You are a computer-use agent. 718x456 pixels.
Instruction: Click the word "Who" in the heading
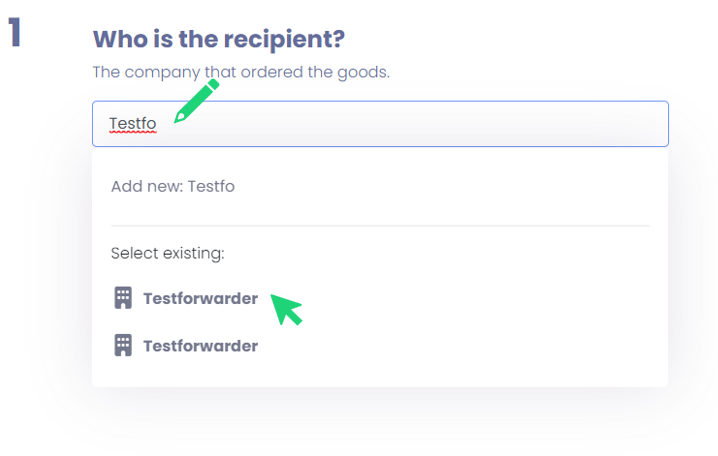pos(116,40)
